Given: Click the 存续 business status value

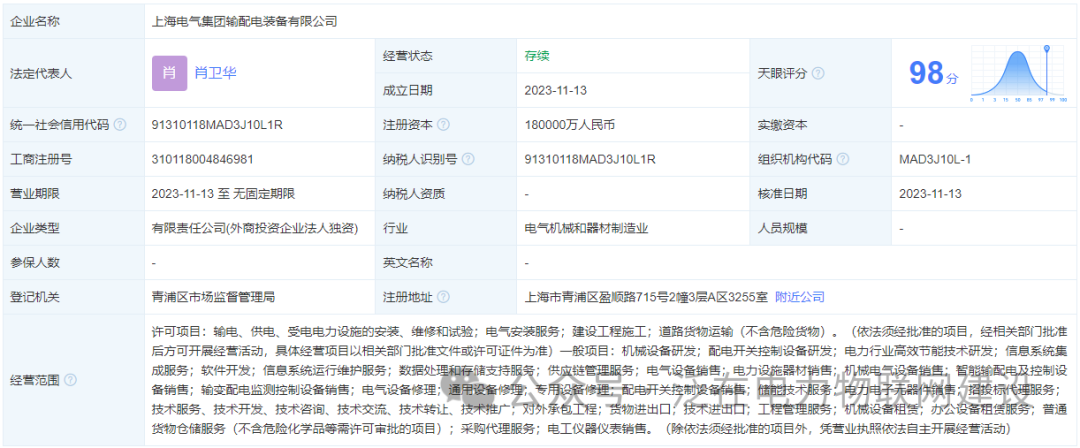Looking at the screenshot, I should pos(537,56).
